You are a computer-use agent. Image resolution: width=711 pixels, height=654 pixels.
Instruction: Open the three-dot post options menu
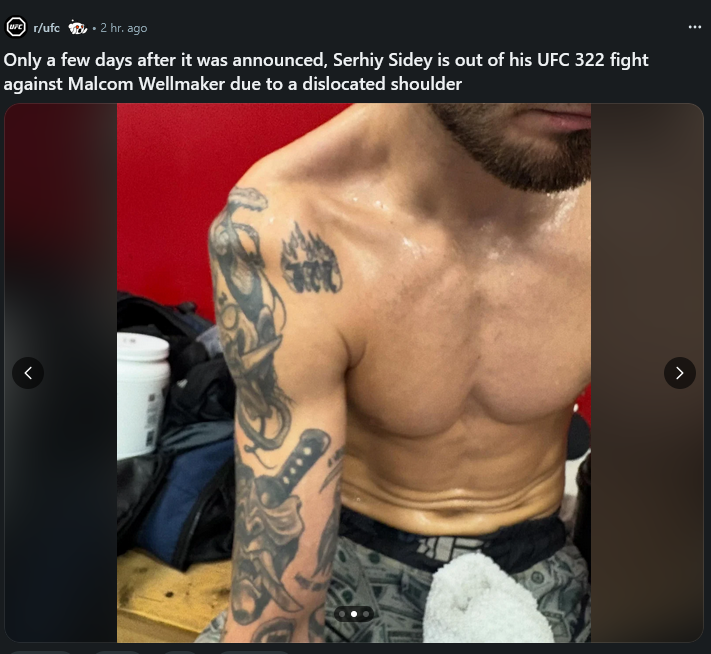coord(694,27)
